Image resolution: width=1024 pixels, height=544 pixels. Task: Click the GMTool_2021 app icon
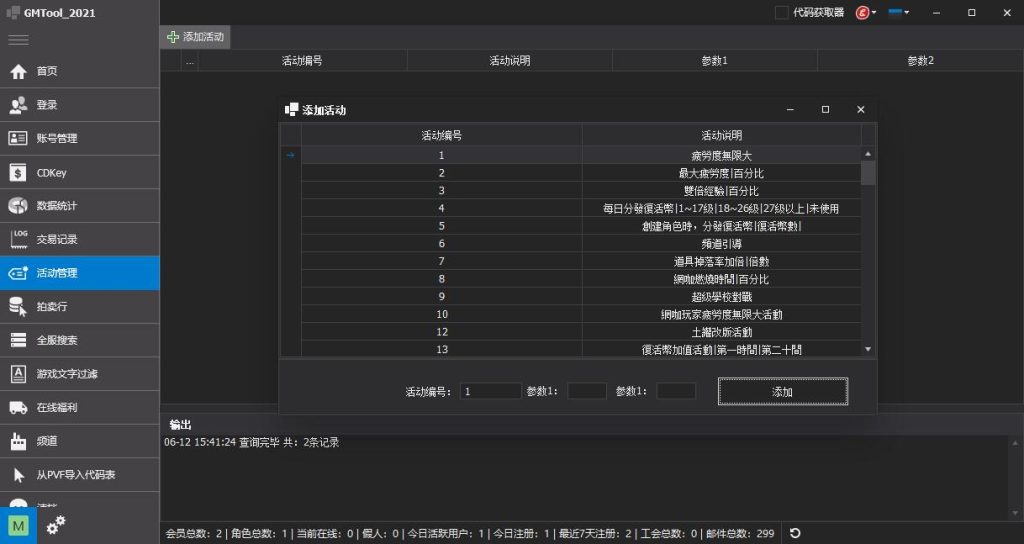coord(12,12)
